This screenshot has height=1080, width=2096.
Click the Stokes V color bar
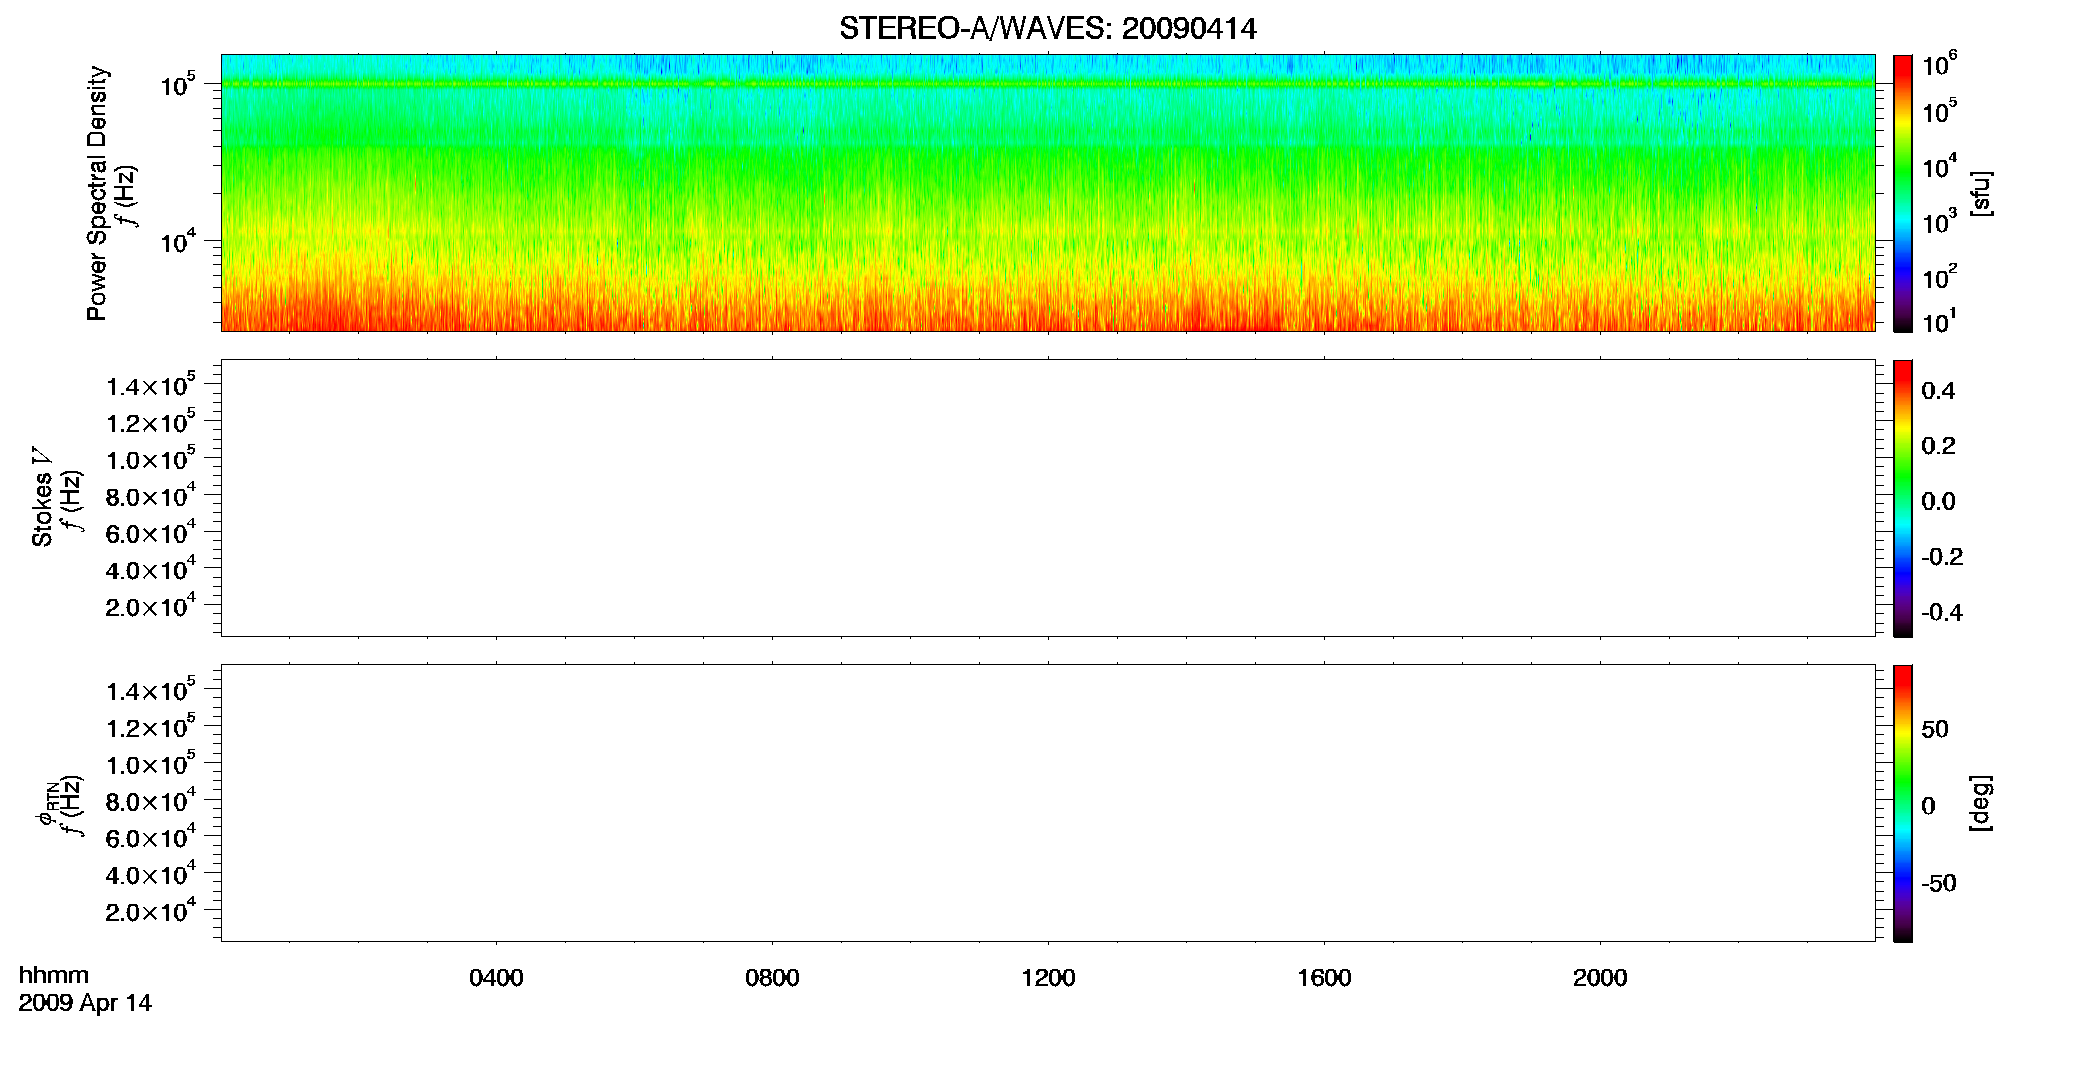(1902, 498)
